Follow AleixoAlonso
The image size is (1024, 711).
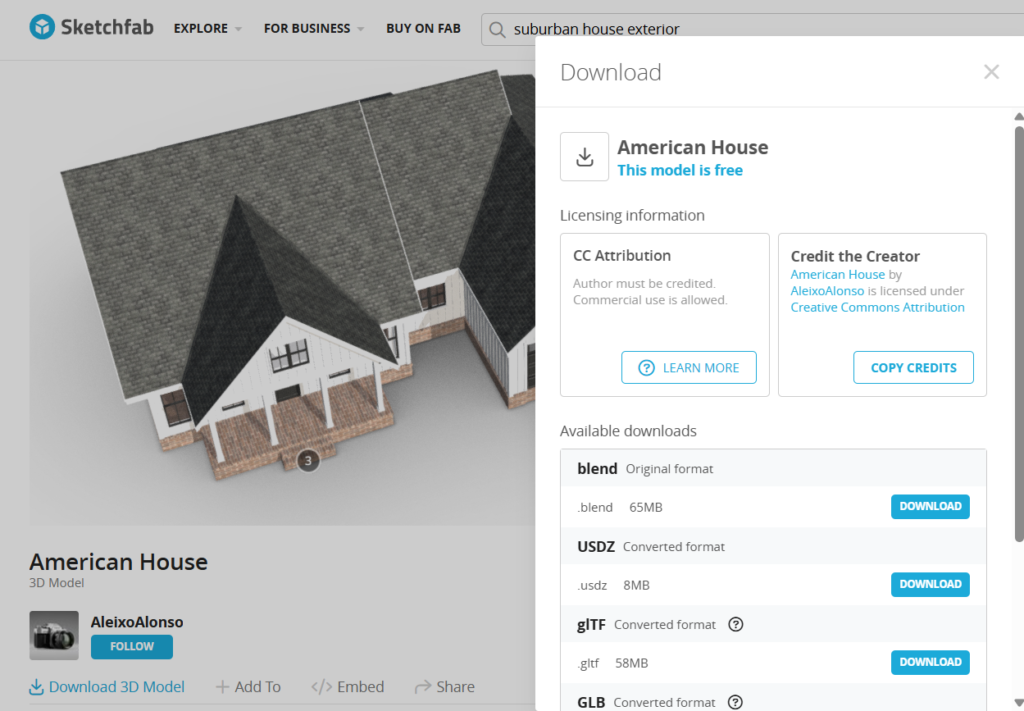(x=132, y=646)
